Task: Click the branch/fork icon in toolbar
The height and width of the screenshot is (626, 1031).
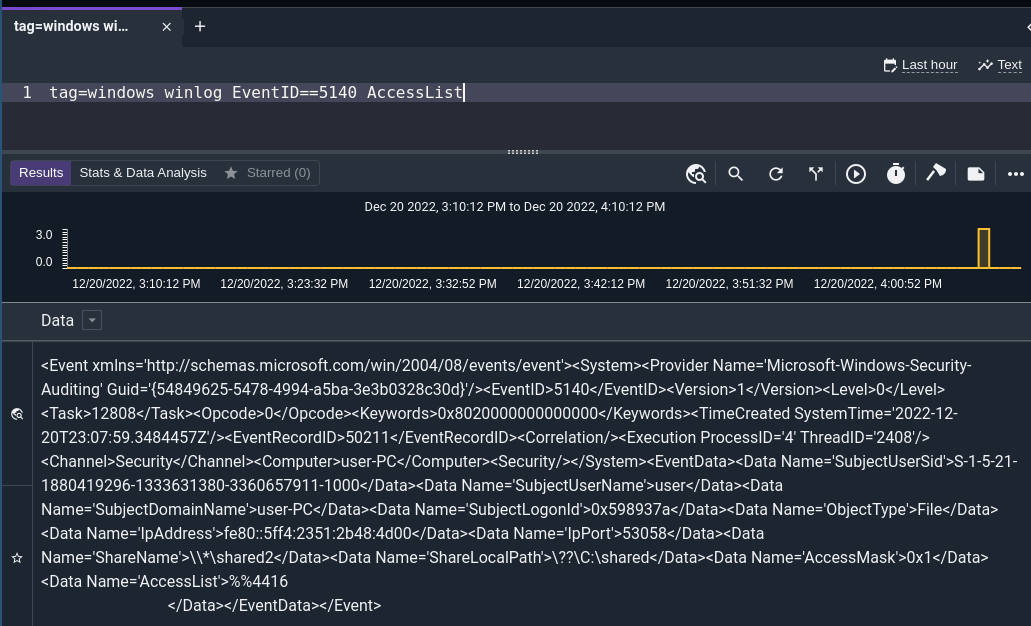Action: pyautogui.click(x=816, y=173)
